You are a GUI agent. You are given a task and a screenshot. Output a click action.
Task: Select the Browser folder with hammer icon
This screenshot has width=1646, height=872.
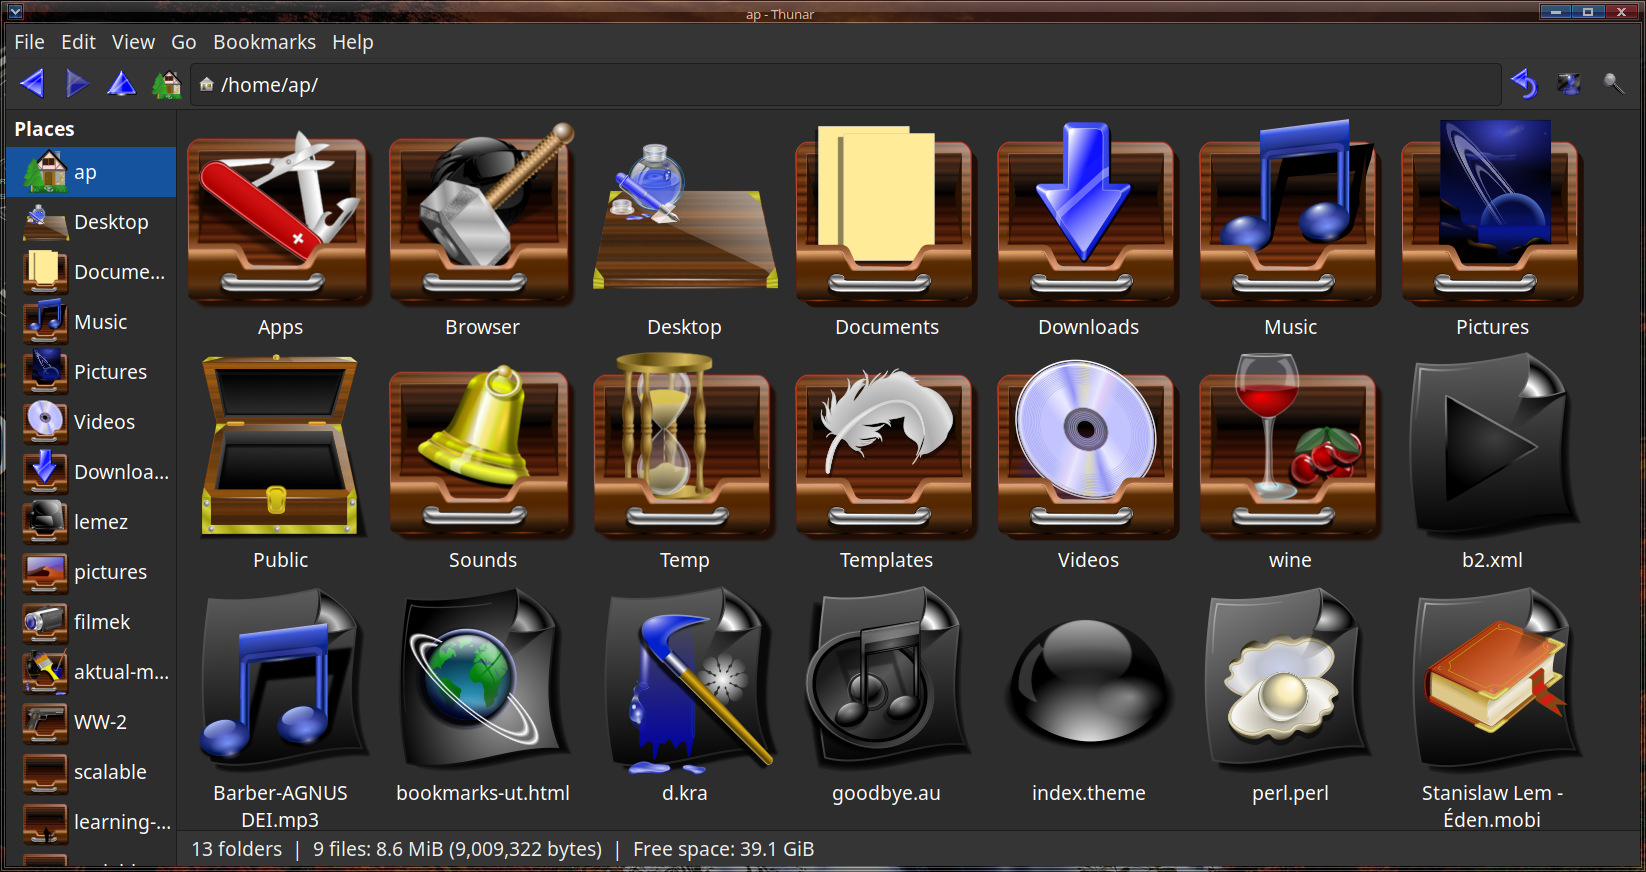(482, 232)
